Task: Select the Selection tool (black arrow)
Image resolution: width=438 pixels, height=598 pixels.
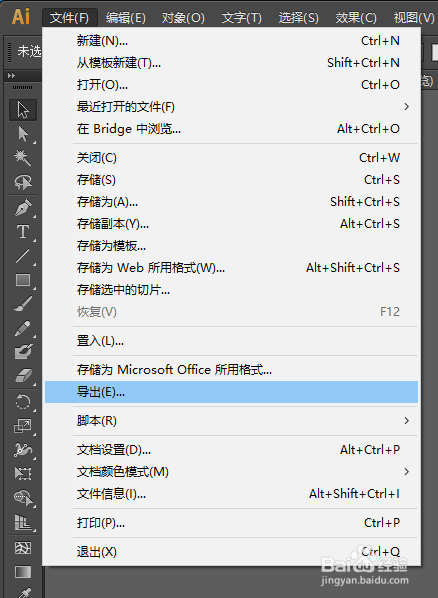Action: click(x=23, y=110)
